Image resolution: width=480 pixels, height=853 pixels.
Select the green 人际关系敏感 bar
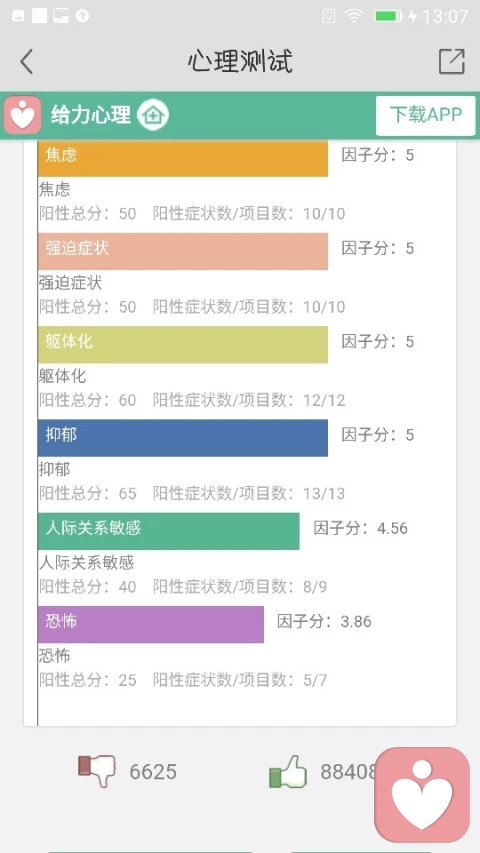(x=169, y=531)
